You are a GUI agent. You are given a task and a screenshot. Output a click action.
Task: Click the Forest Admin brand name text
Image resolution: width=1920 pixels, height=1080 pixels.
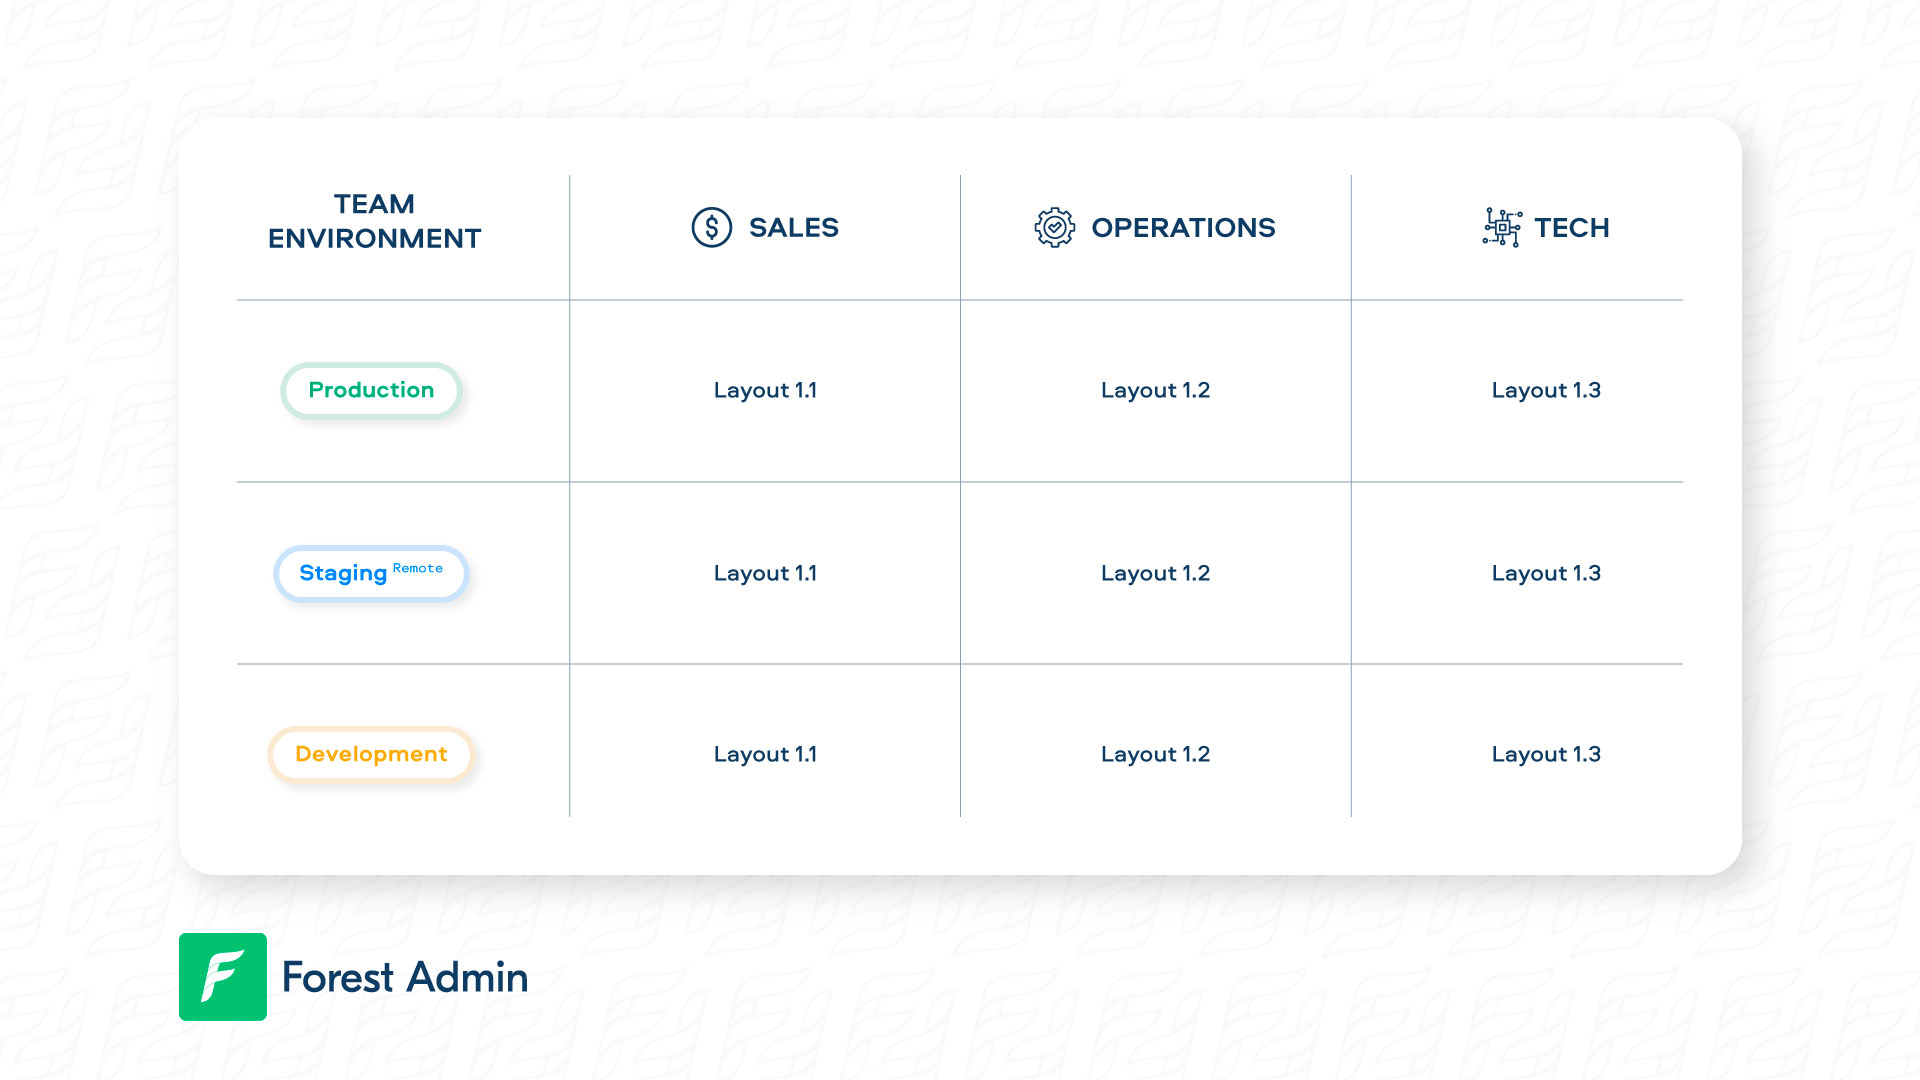[405, 977]
